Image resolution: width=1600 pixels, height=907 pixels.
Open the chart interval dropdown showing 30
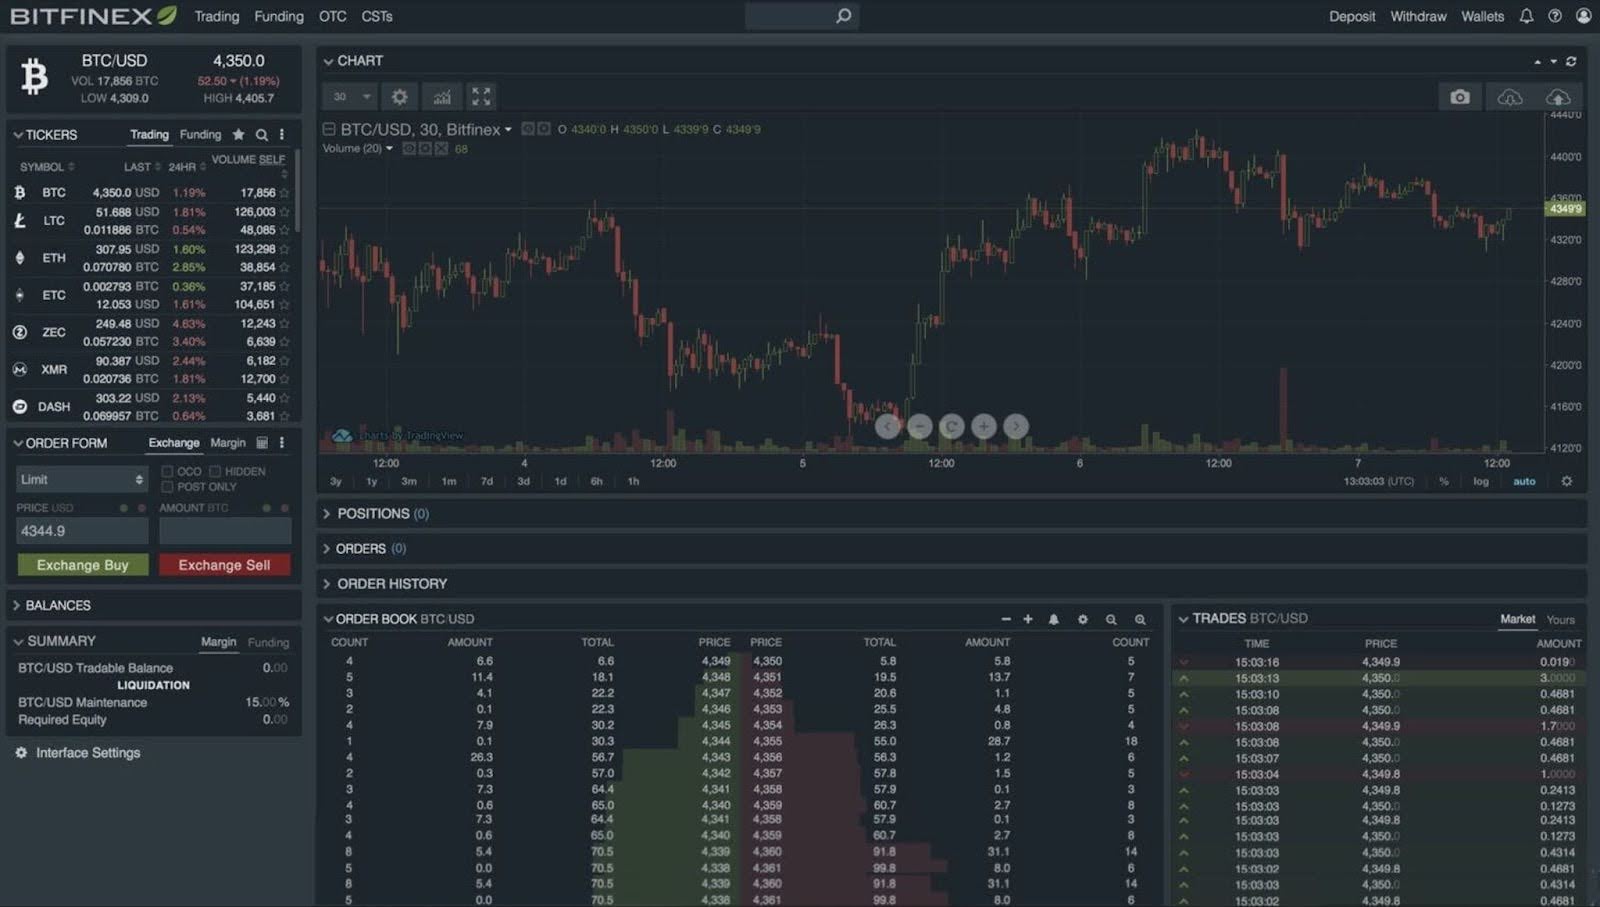coord(348,96)
